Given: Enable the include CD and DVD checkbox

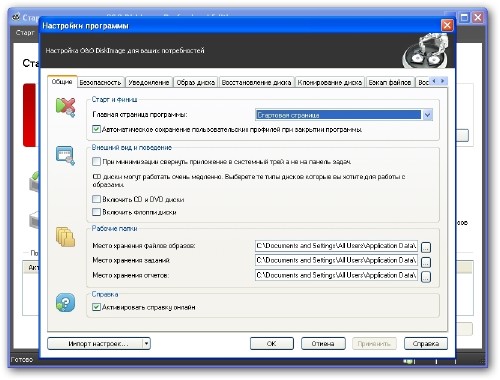Looking at the screenshot, I should tap(96, 199).
